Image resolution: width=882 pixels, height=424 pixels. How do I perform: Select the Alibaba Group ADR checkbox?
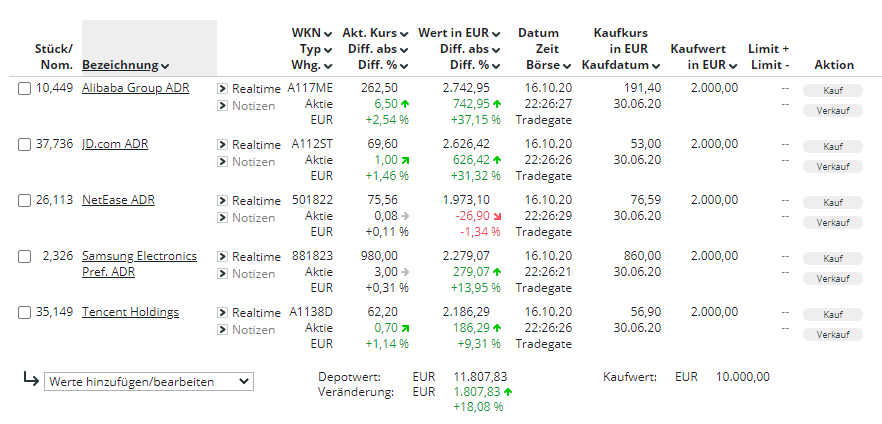pyautogui.click(x=24, y=89)
